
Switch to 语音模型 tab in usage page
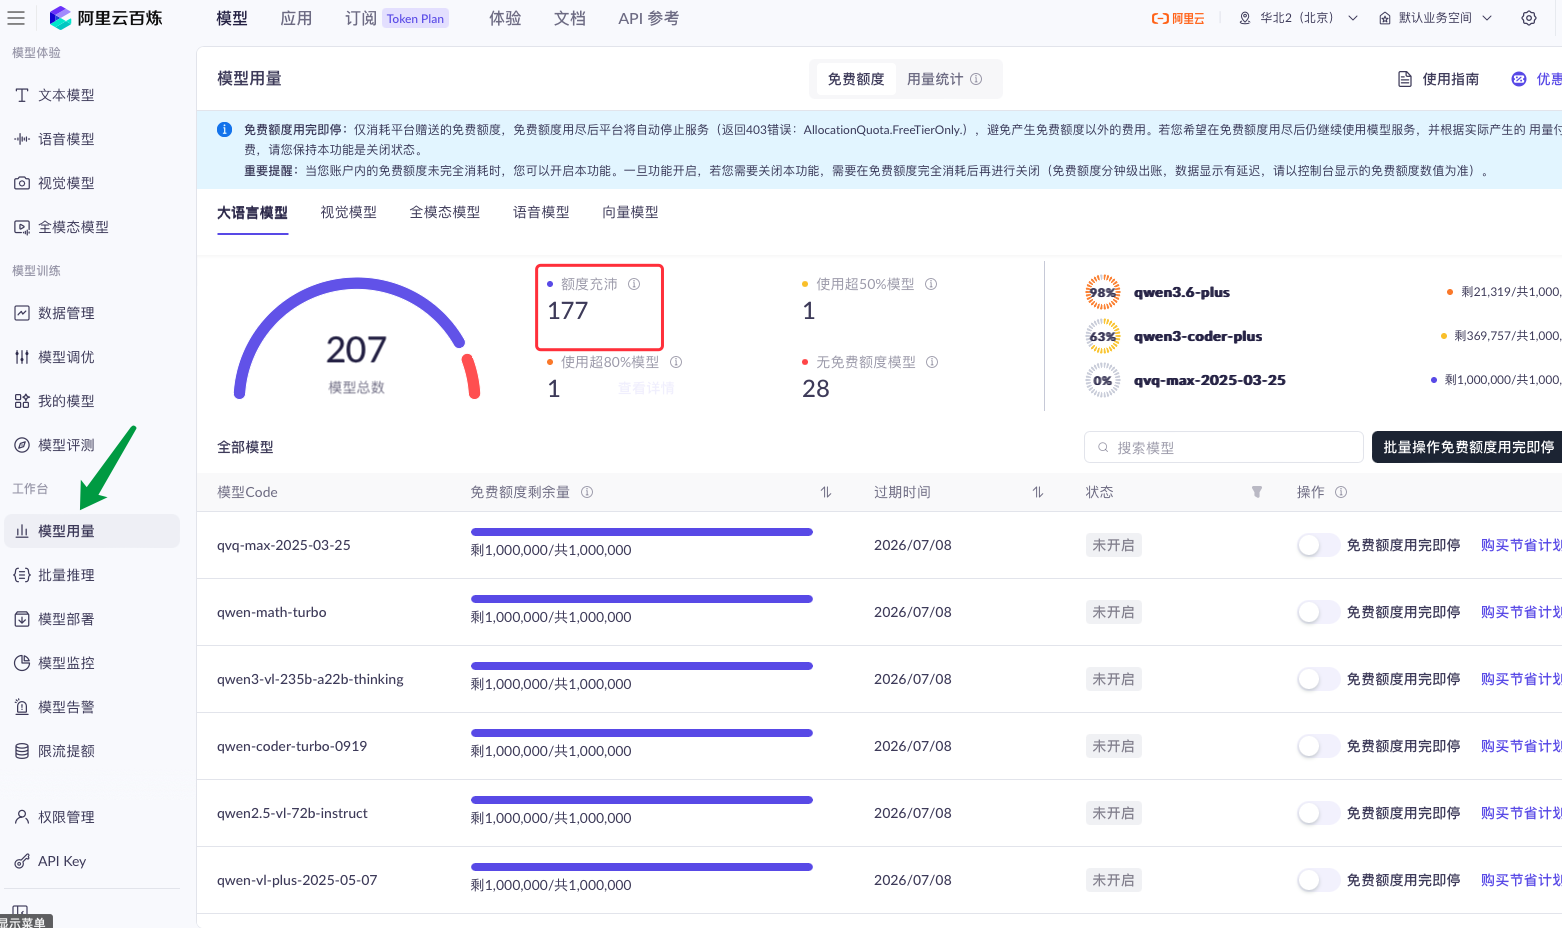pyautogui.click(x=541, y=212)
